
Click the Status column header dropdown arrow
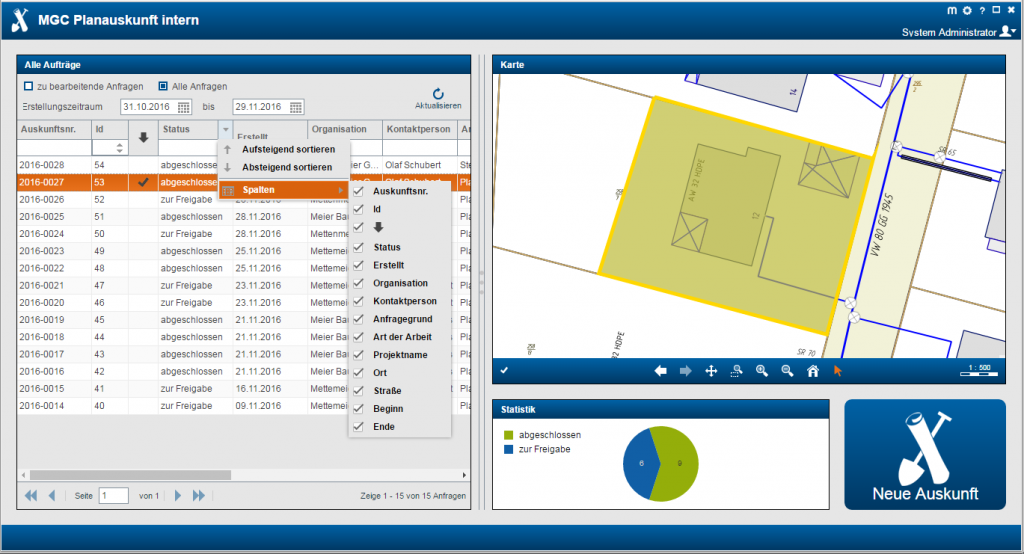pos(226,129)
